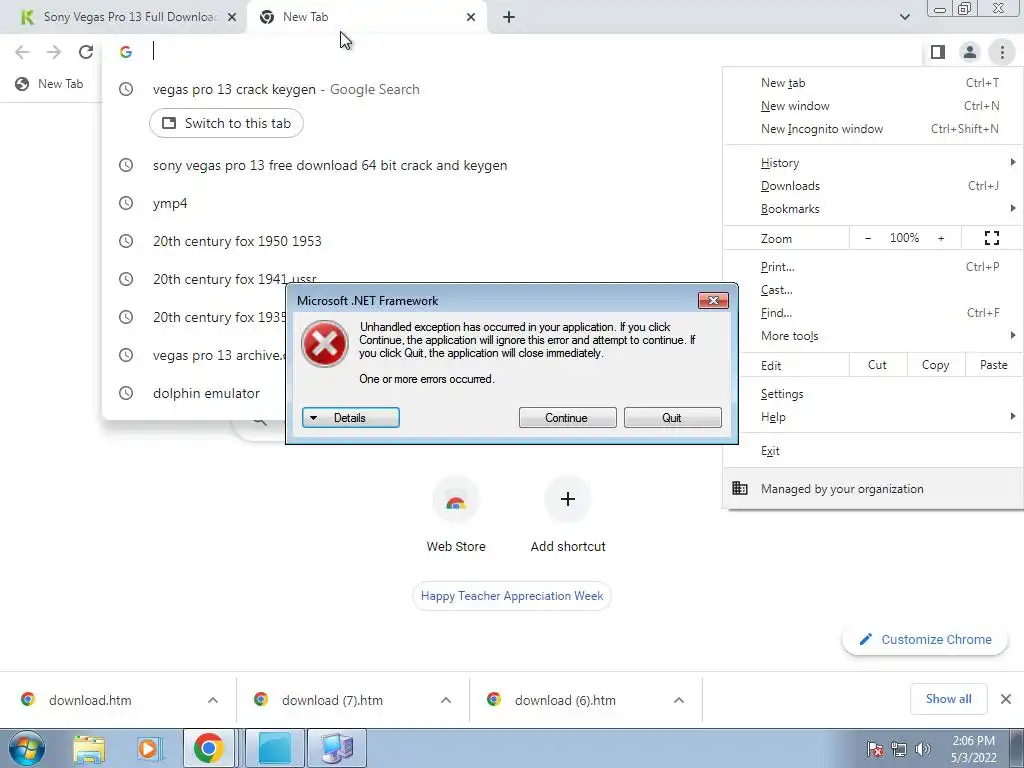This screenshot has width=1024, height=768.
Task: Select New window from Chrome menu
Action: coord(873,106)
